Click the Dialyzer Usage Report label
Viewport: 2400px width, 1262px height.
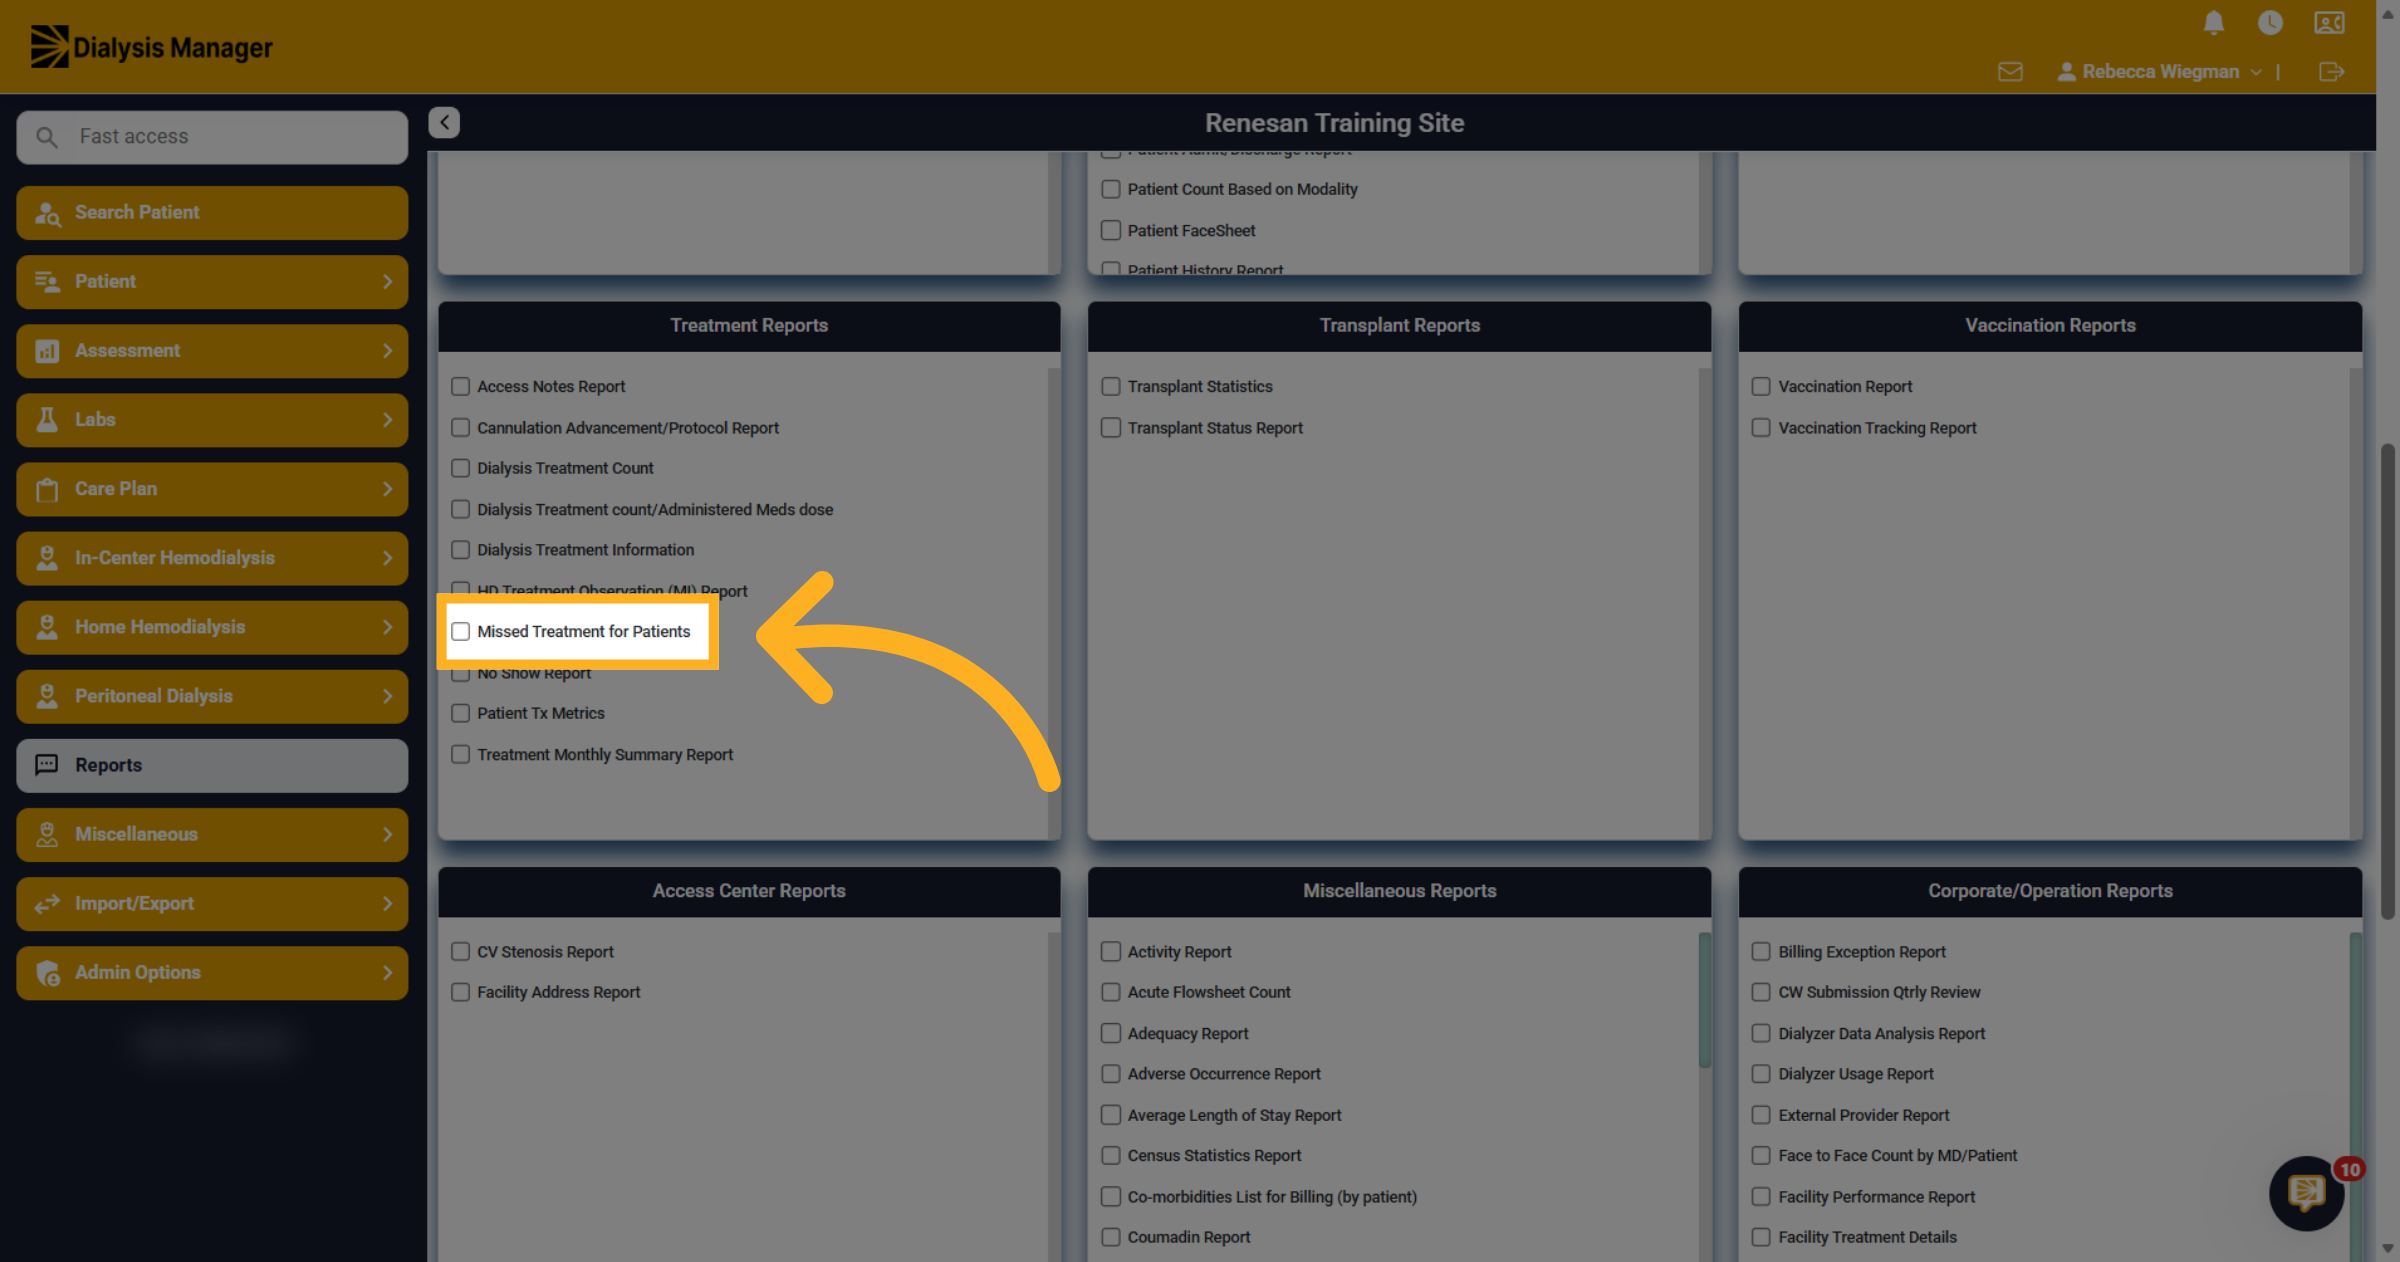(1856, 1074)
